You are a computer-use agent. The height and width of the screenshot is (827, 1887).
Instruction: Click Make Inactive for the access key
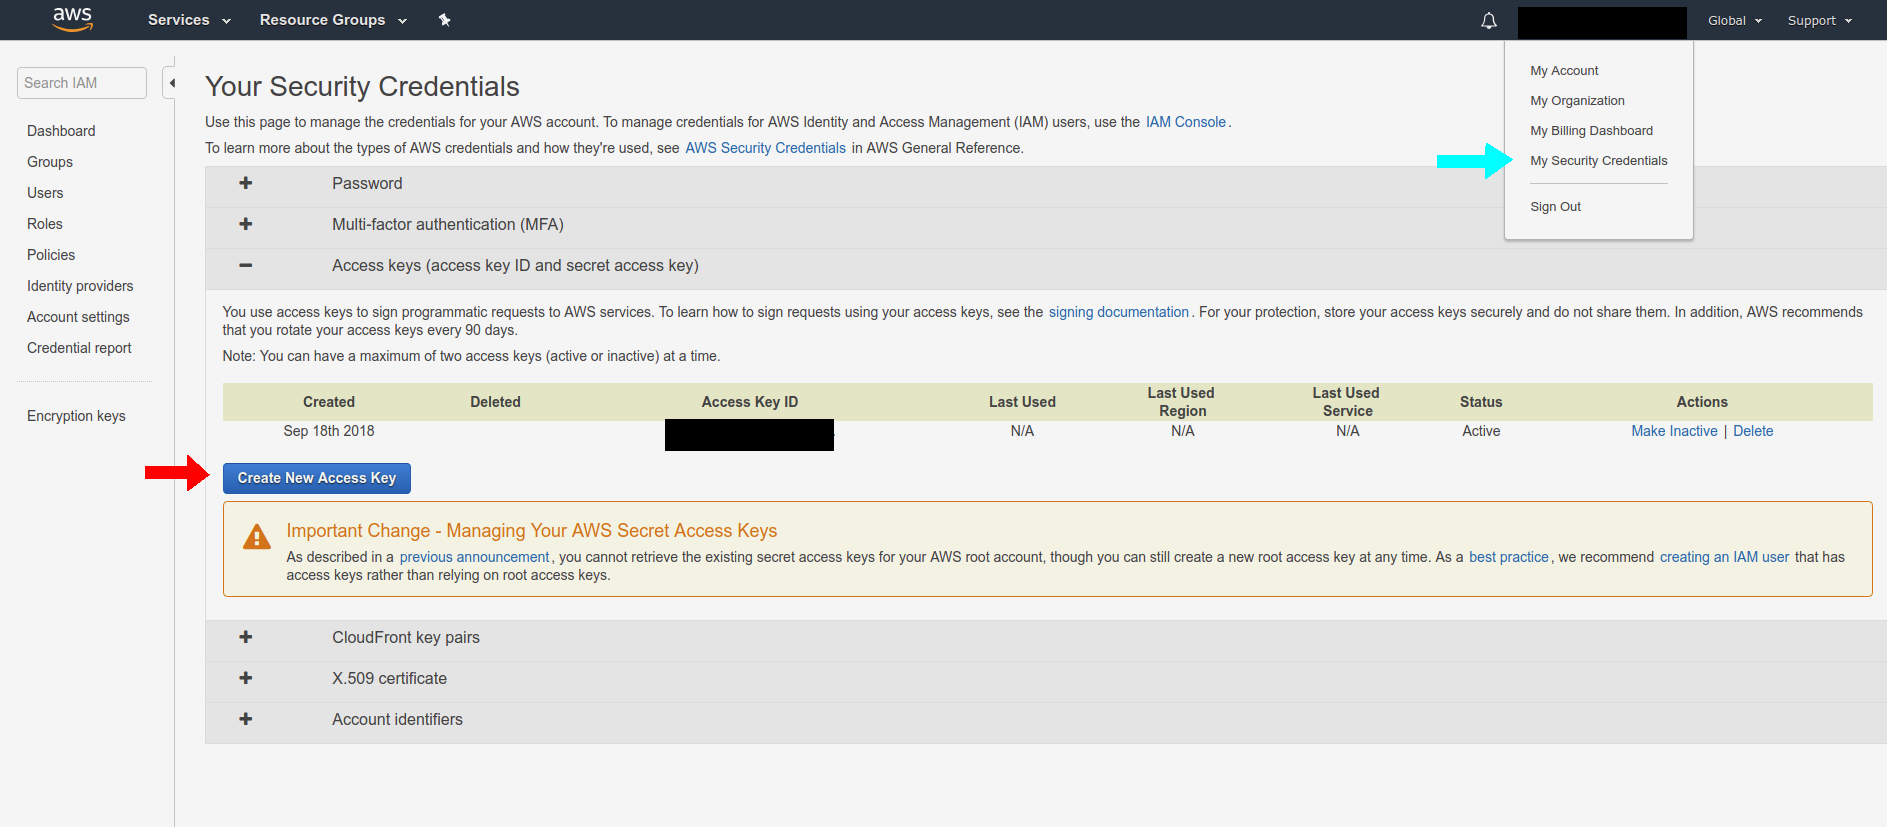[x=1674, y=431]
